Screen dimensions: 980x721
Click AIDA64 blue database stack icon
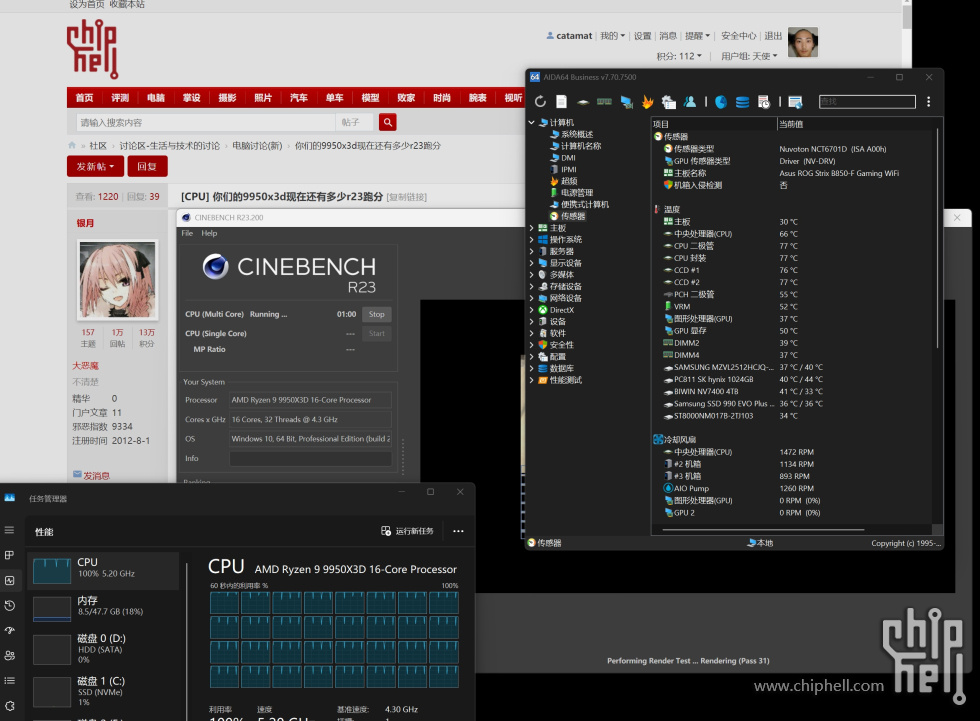tap(742, 102)
